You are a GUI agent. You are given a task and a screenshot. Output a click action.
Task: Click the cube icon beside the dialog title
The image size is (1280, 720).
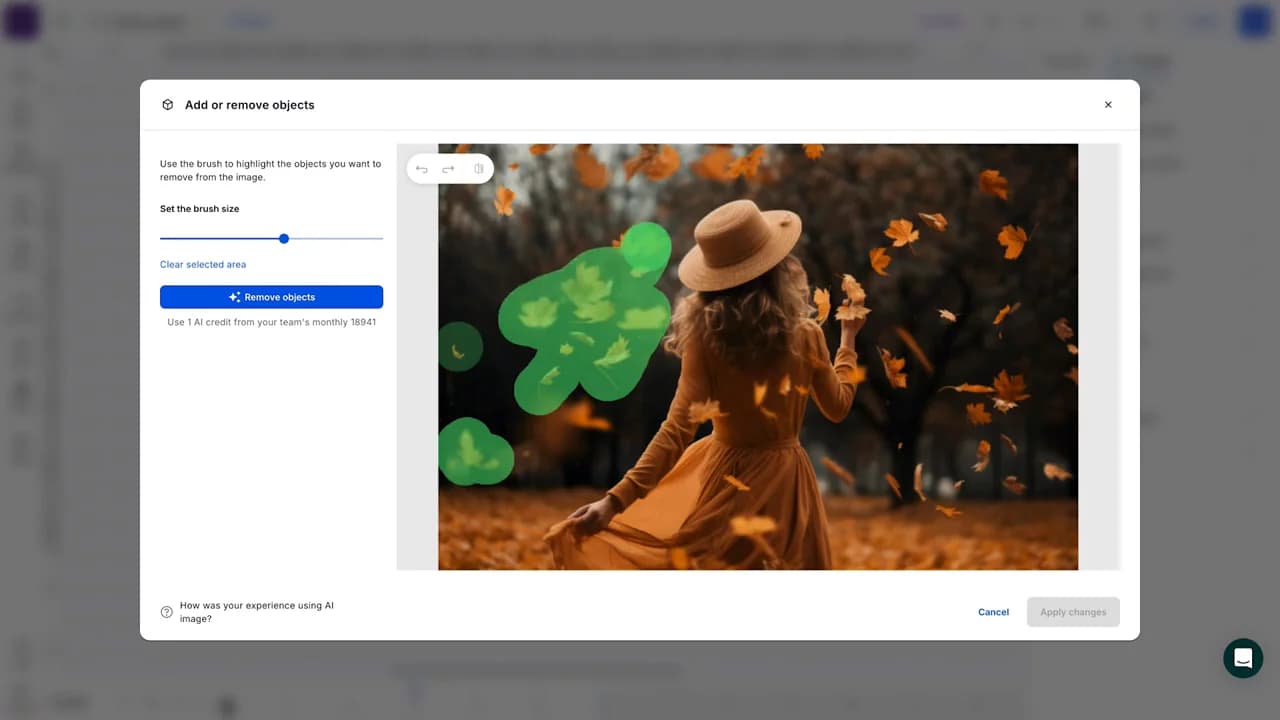[168, 105]
